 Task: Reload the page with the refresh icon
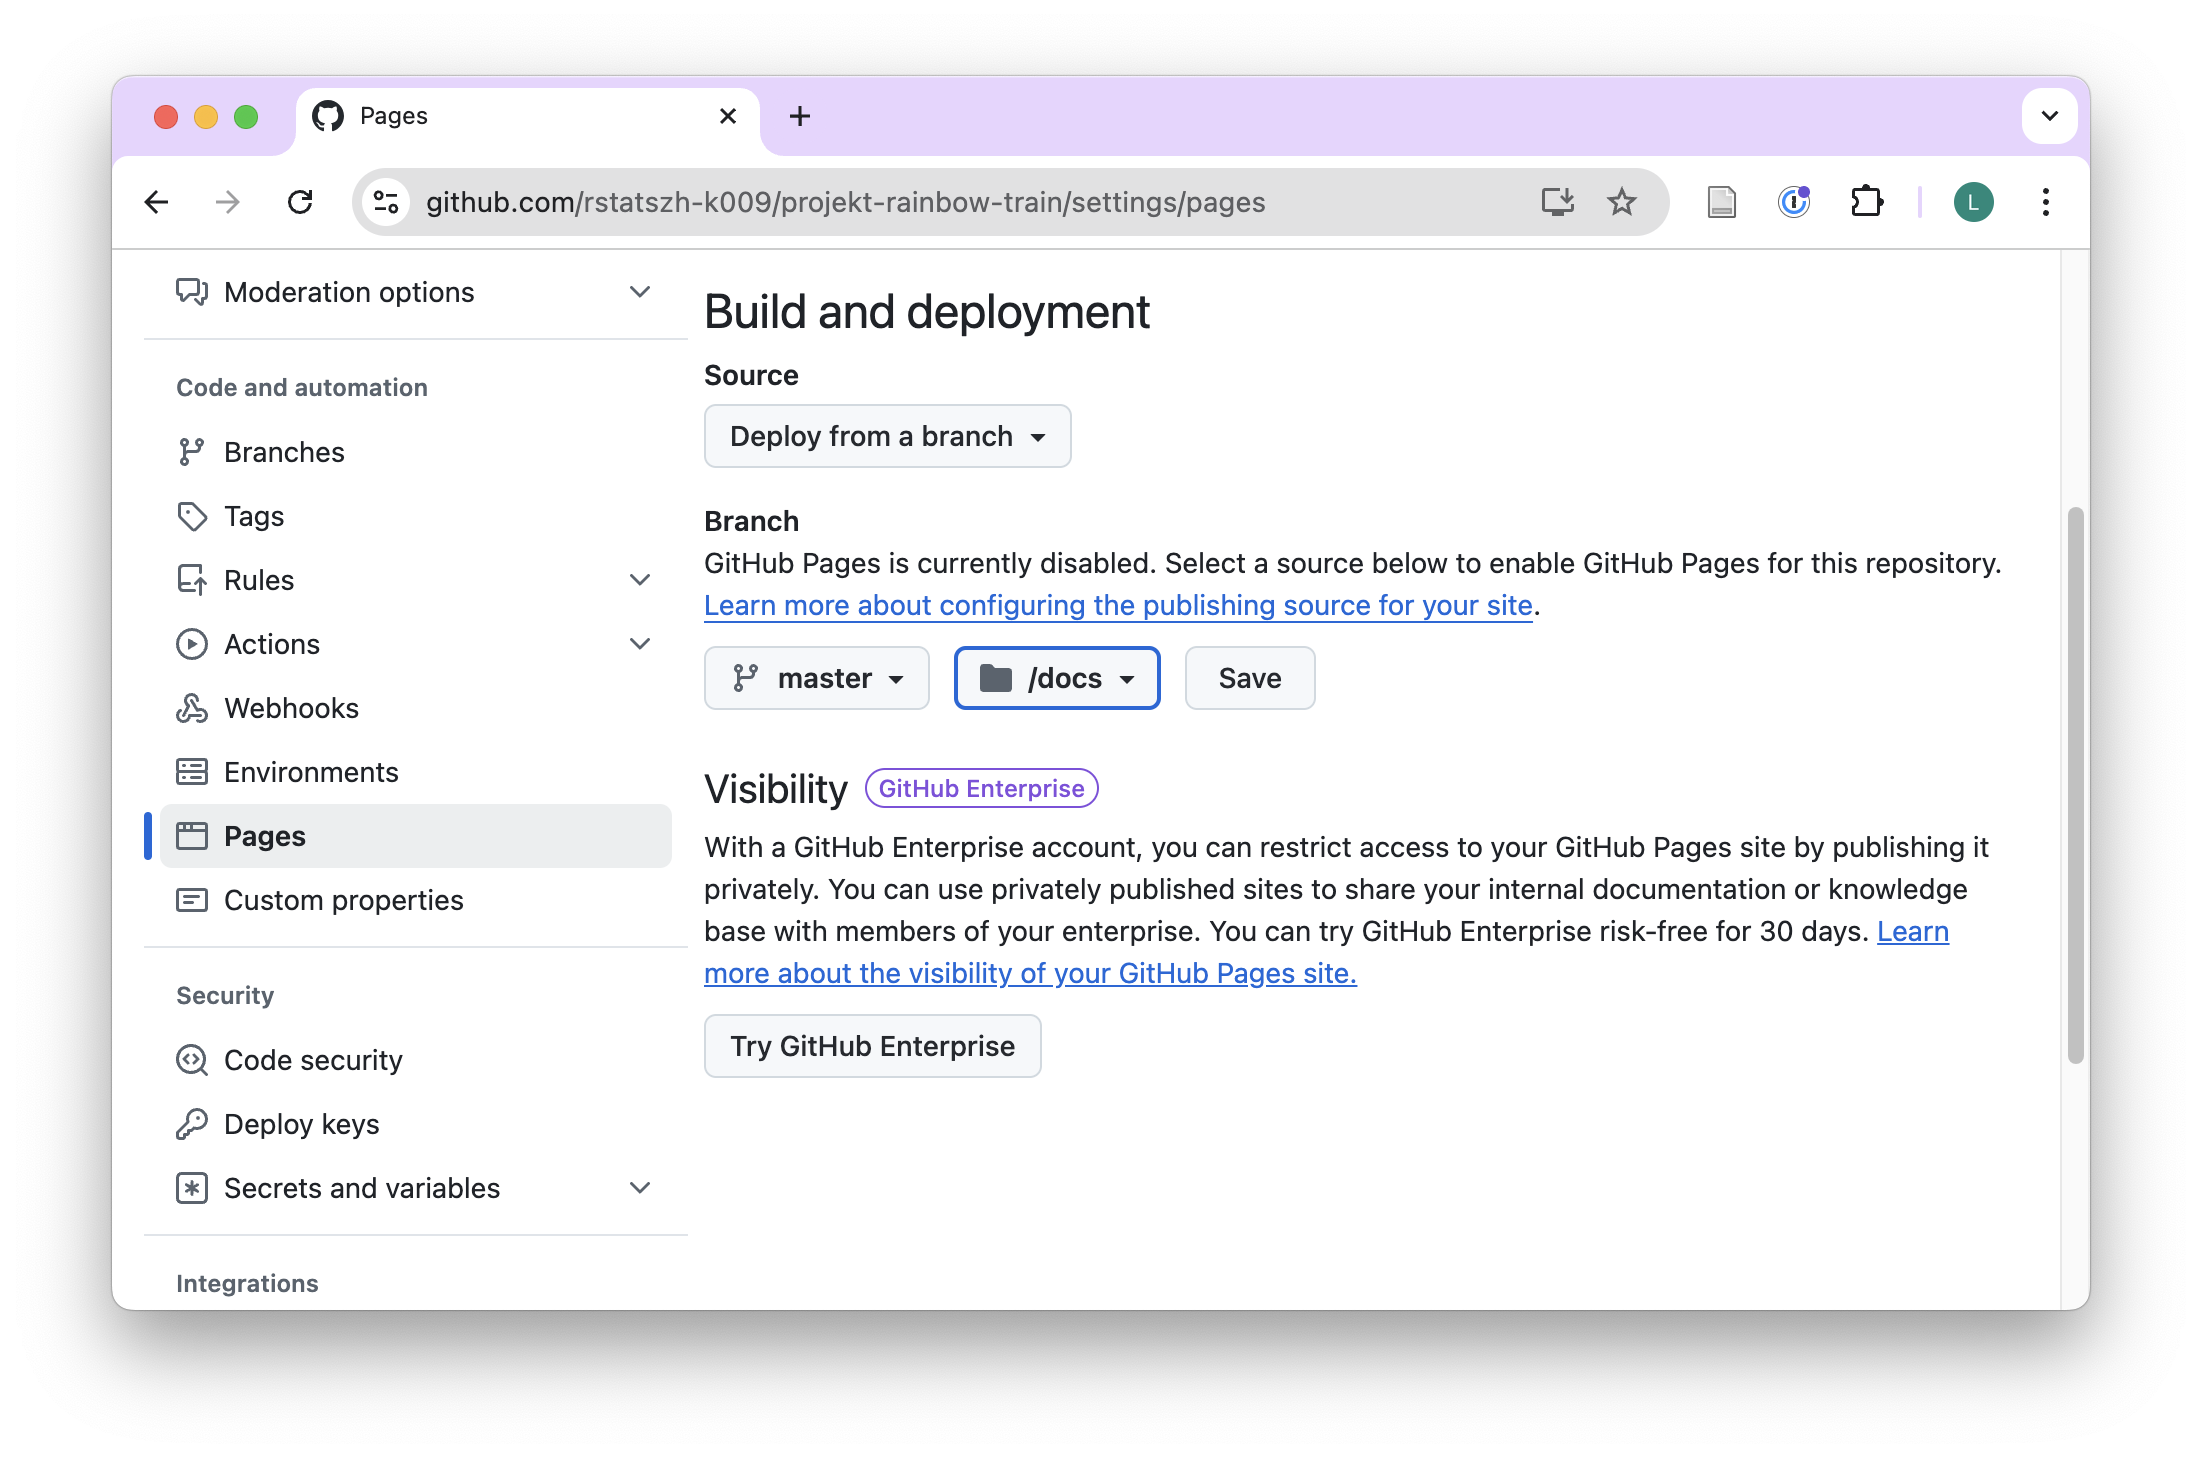(x=300, y=202)
